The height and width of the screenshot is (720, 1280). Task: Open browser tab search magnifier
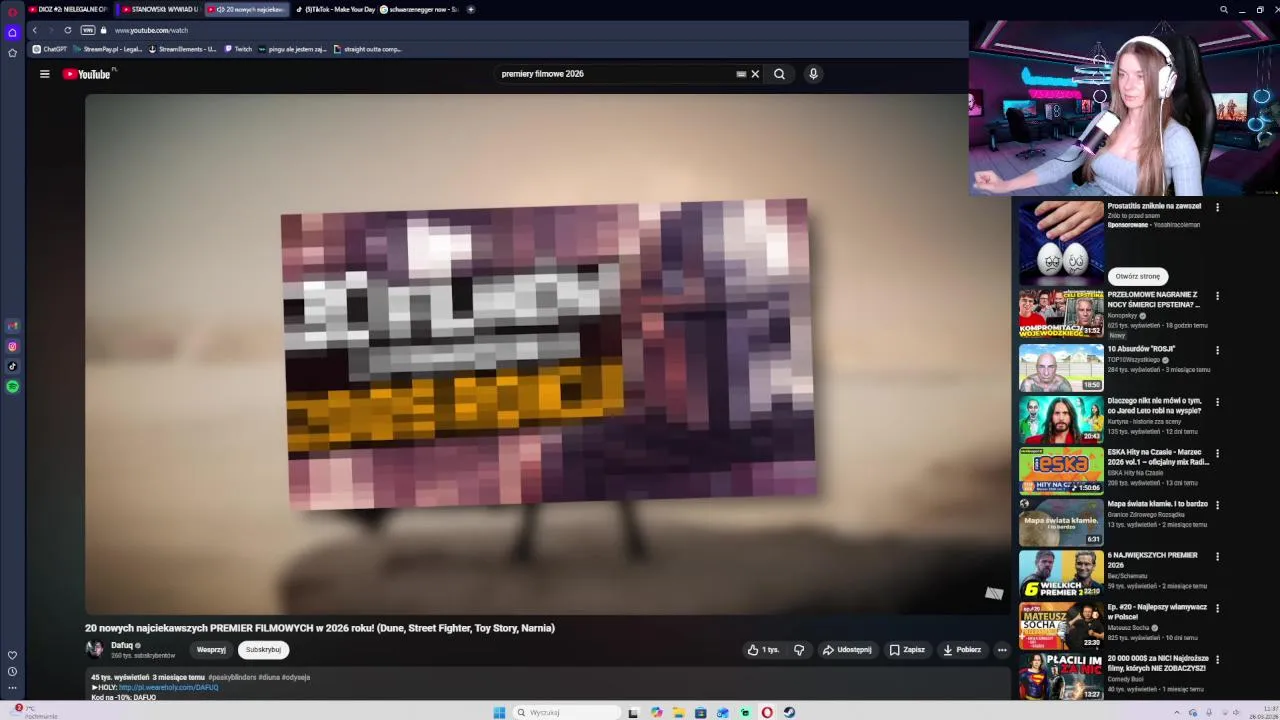coord(1224,9)
